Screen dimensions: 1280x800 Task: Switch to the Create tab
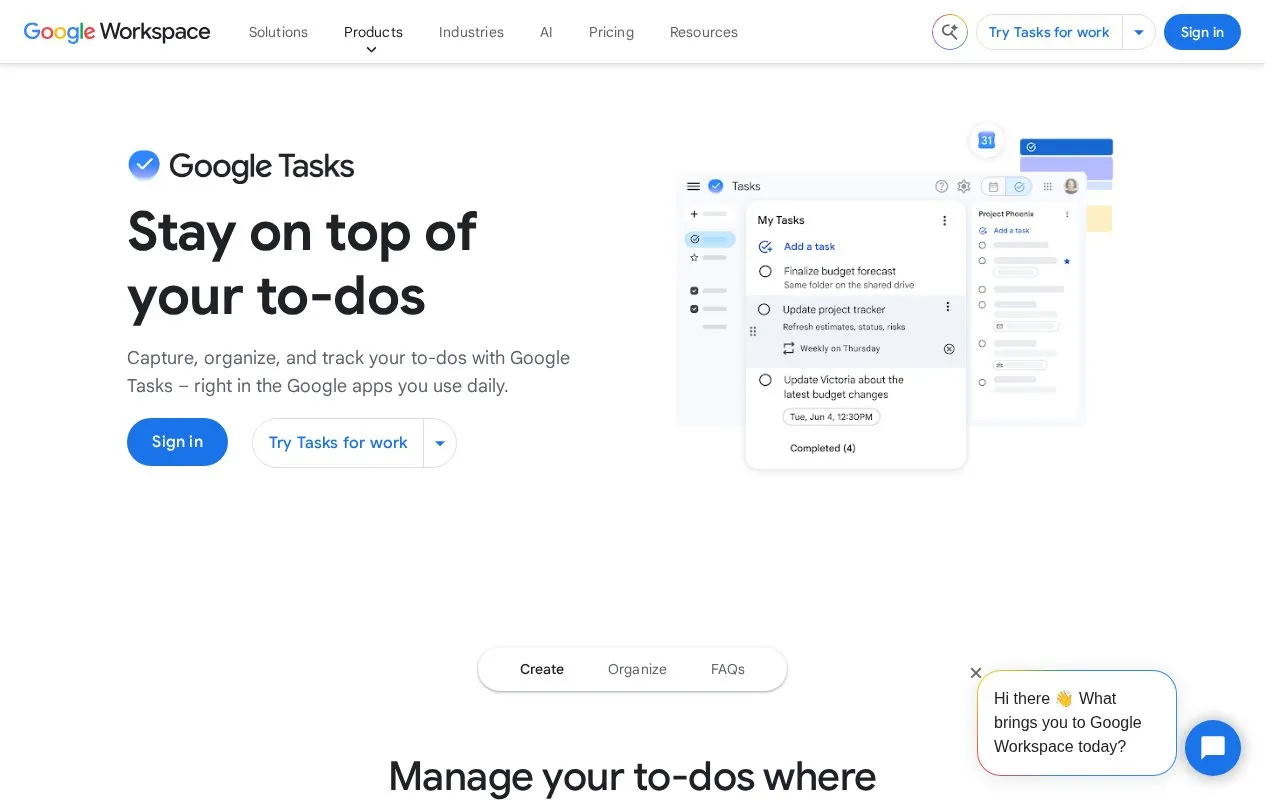point(542,669)
